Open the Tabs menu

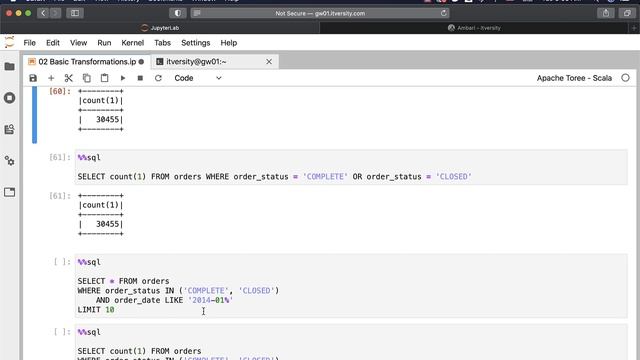coord(162,43)
